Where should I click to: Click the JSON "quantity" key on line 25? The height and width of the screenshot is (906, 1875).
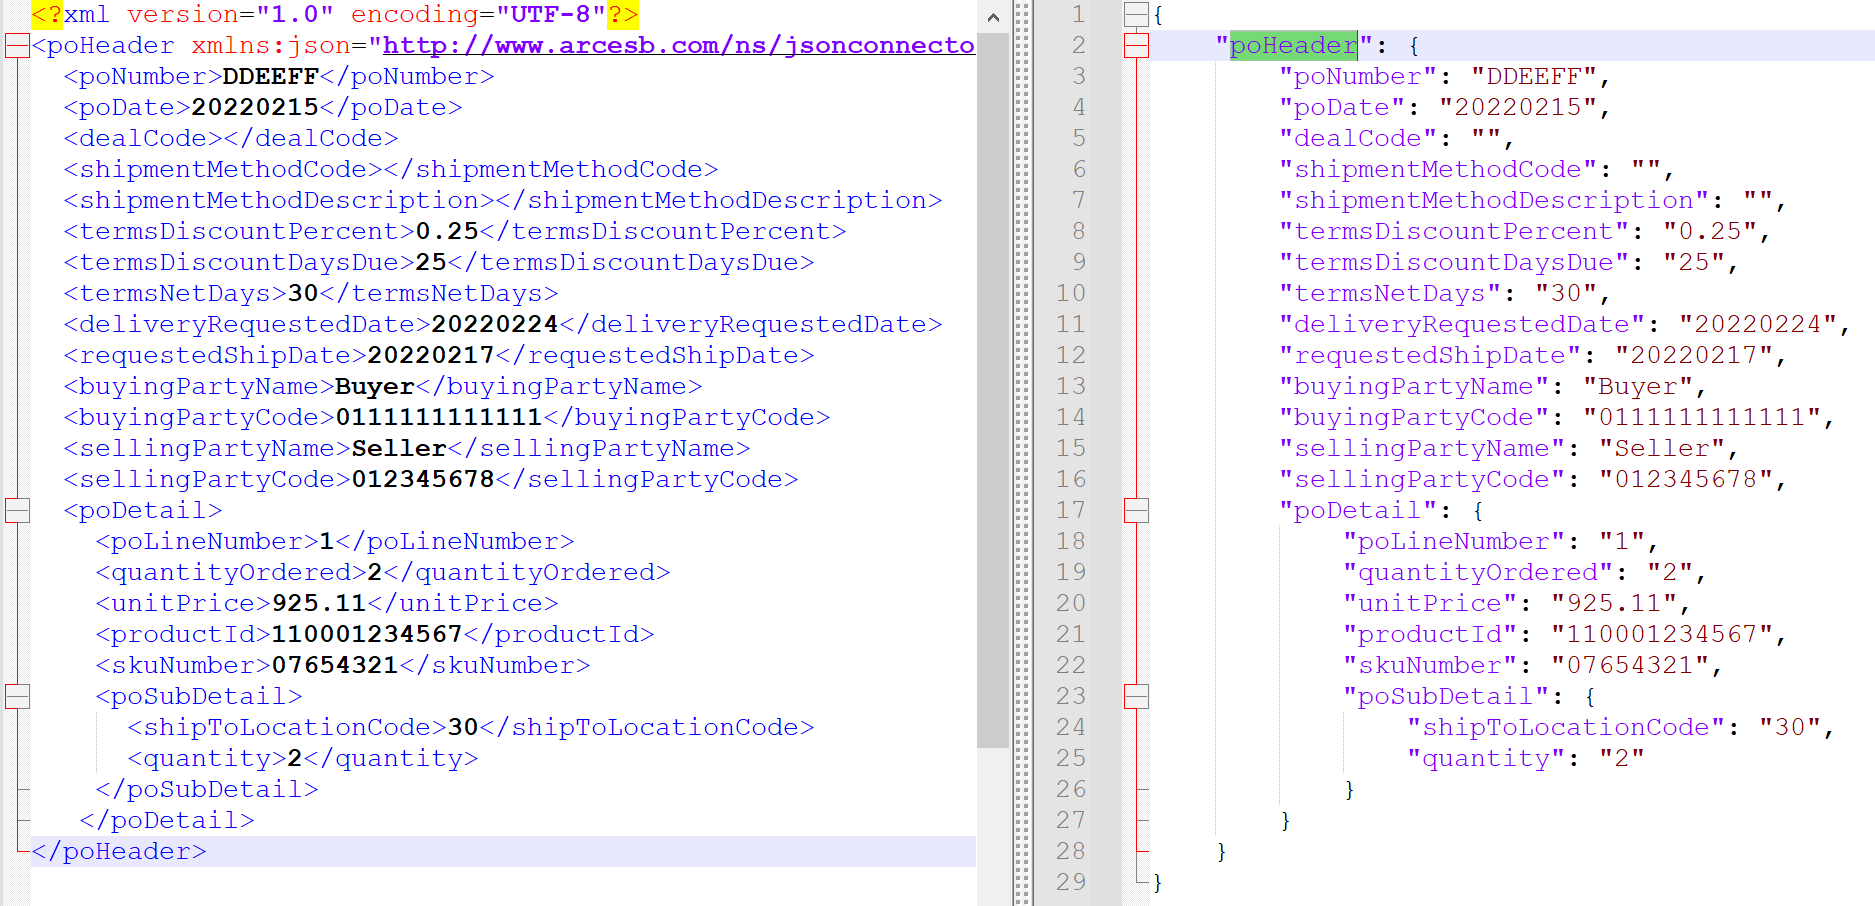click(x=1486, y=759)
